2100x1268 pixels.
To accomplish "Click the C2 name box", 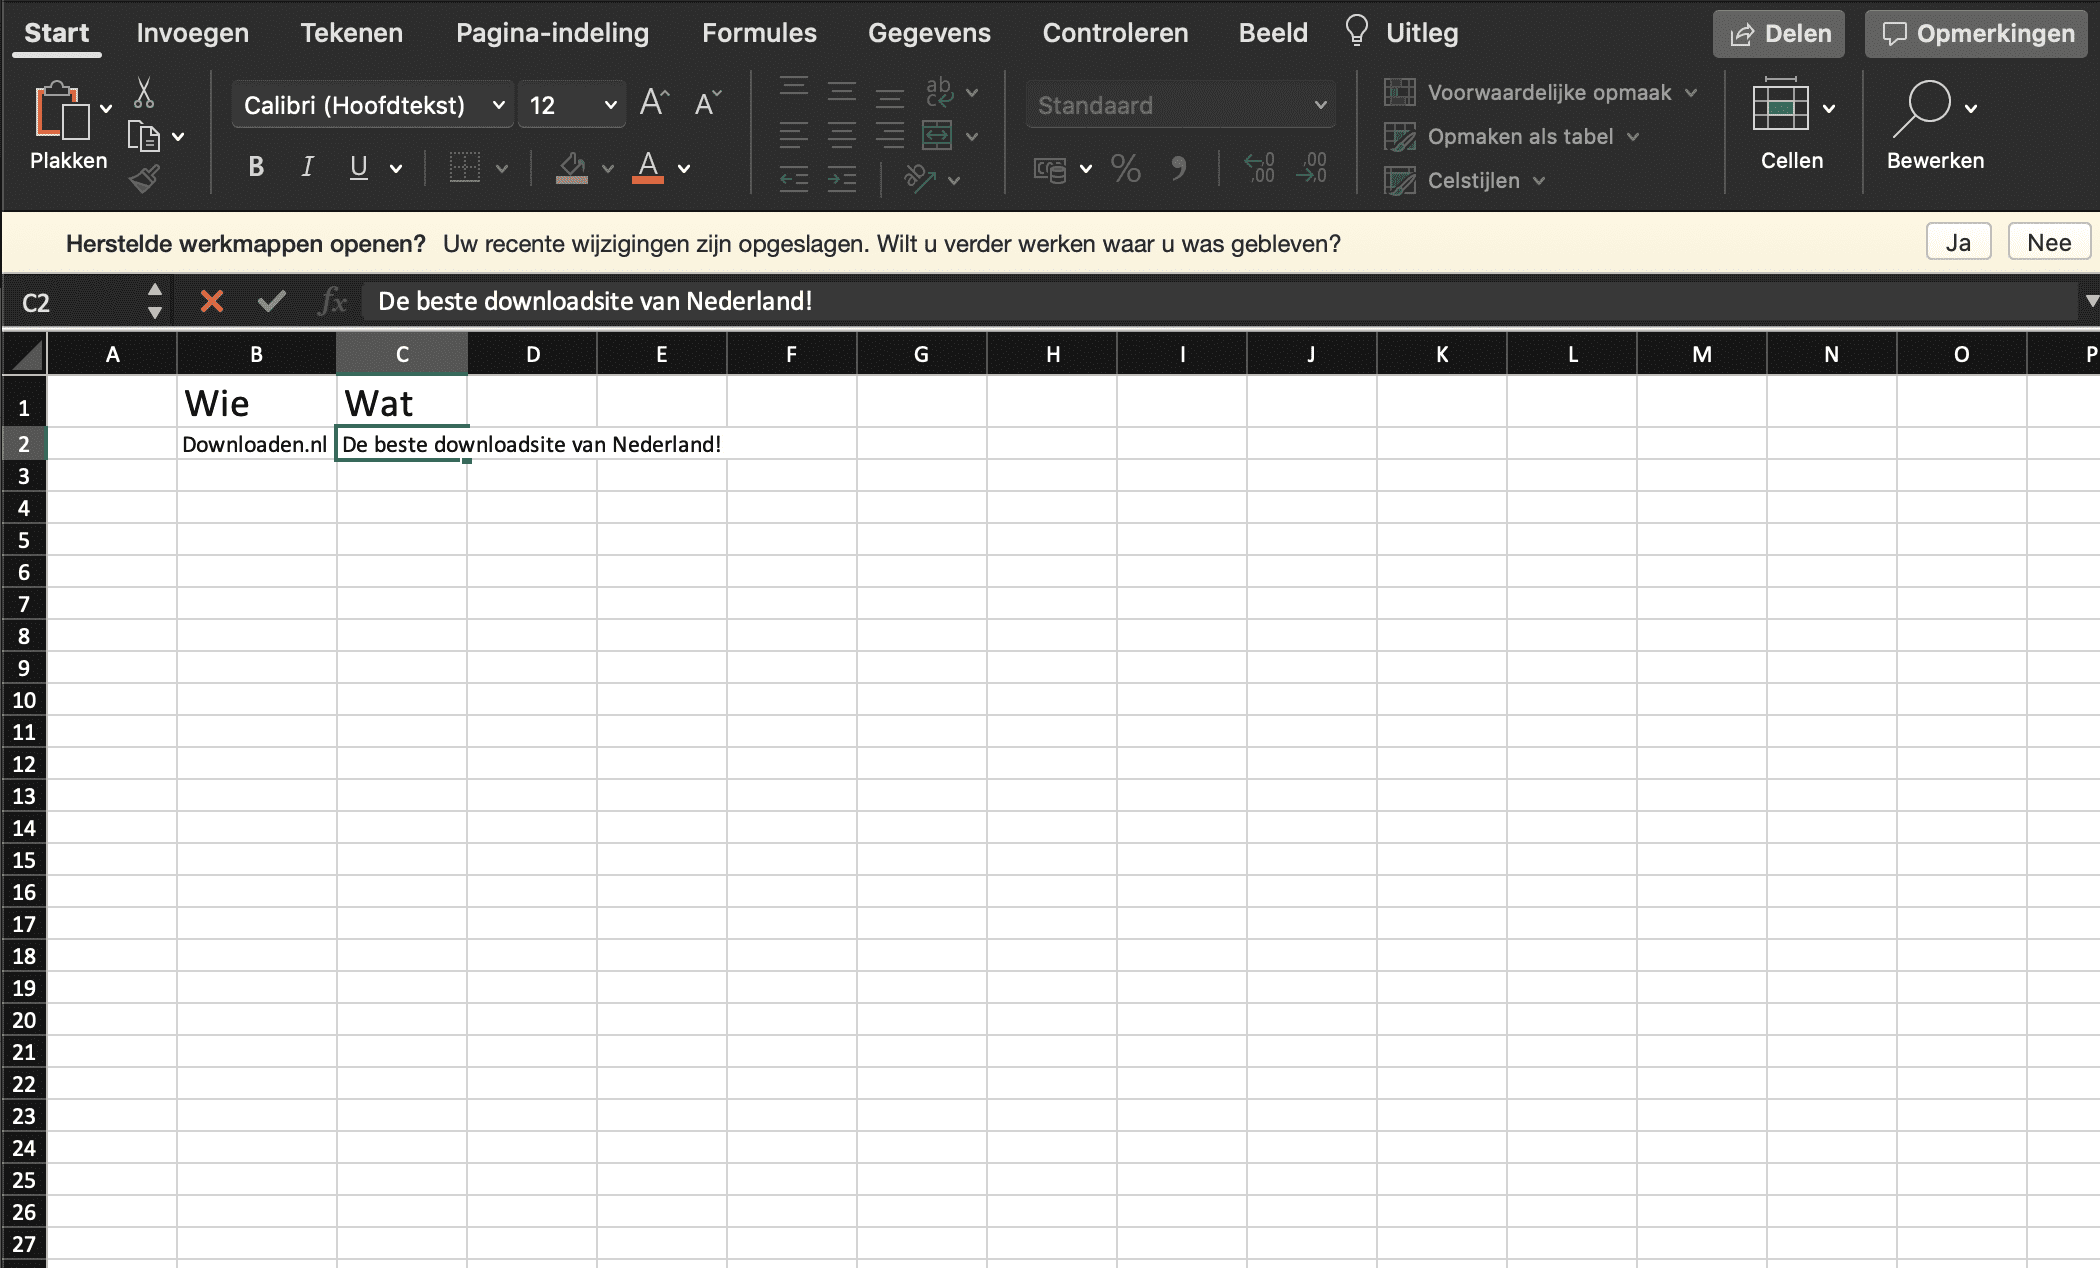I will point(83,302).
